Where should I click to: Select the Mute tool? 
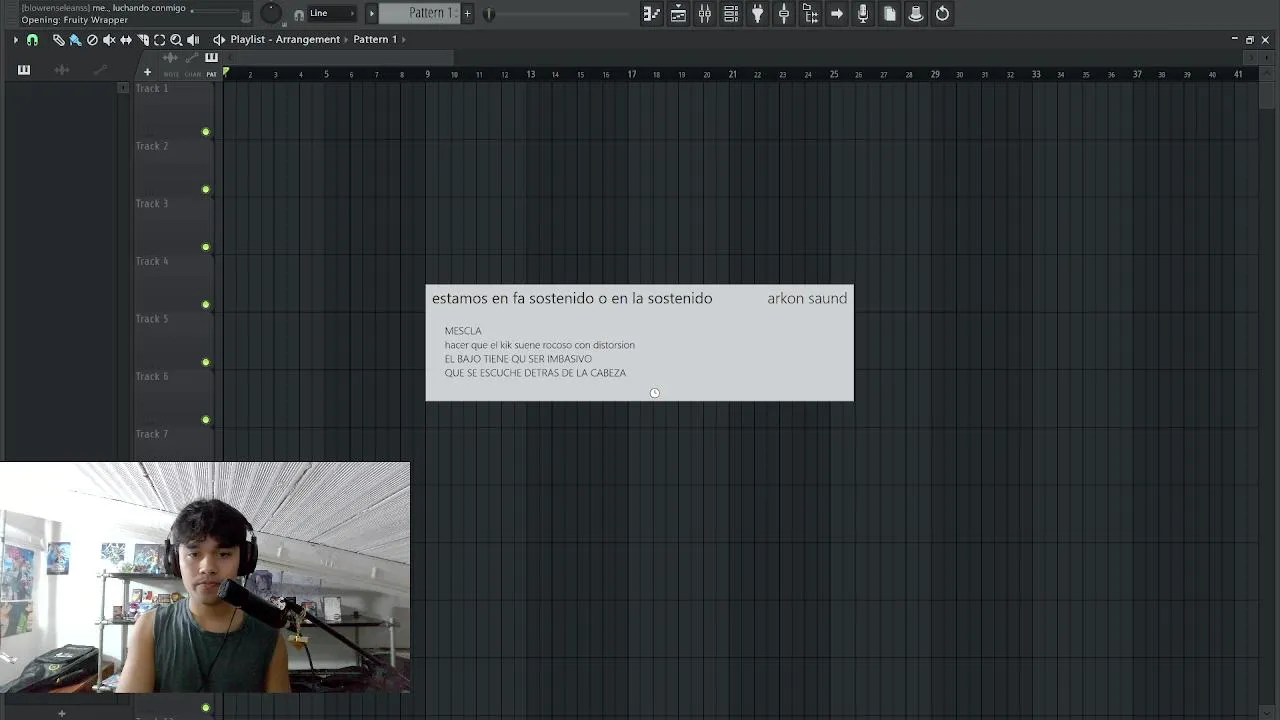pos(109,40)
